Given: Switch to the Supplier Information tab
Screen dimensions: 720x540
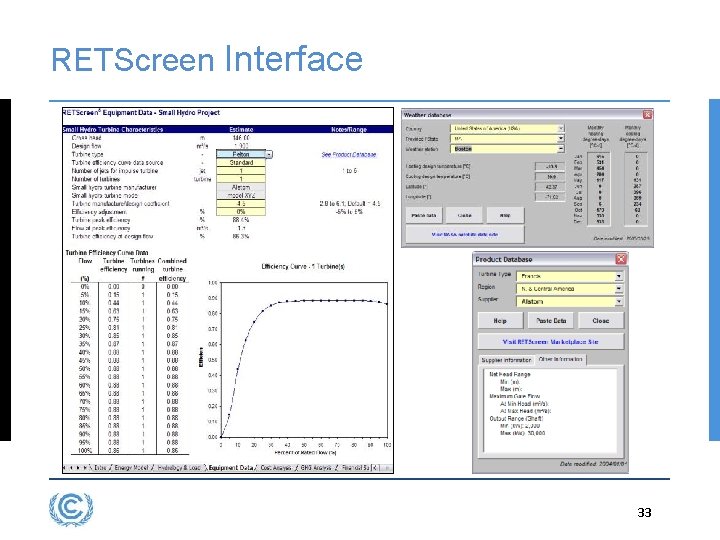Looking at the screenshot, I should (506, 360).
